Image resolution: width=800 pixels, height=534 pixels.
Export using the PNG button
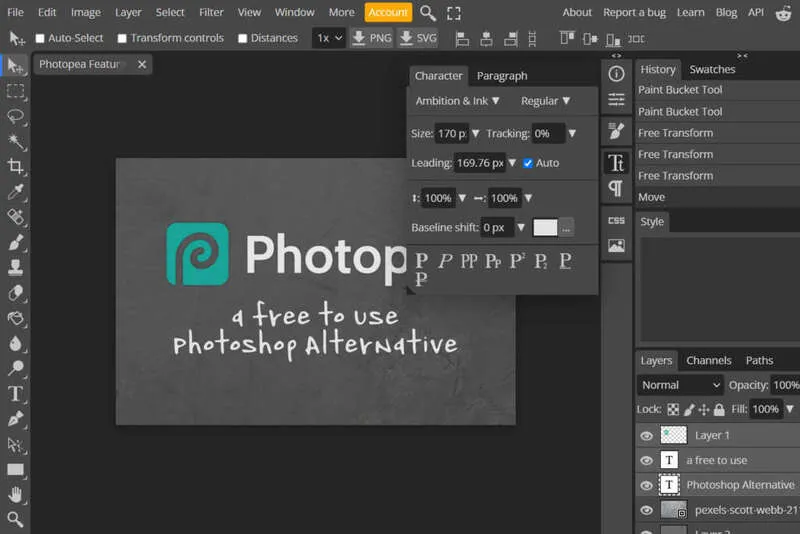pyautogui.click(x=370, y=38)
